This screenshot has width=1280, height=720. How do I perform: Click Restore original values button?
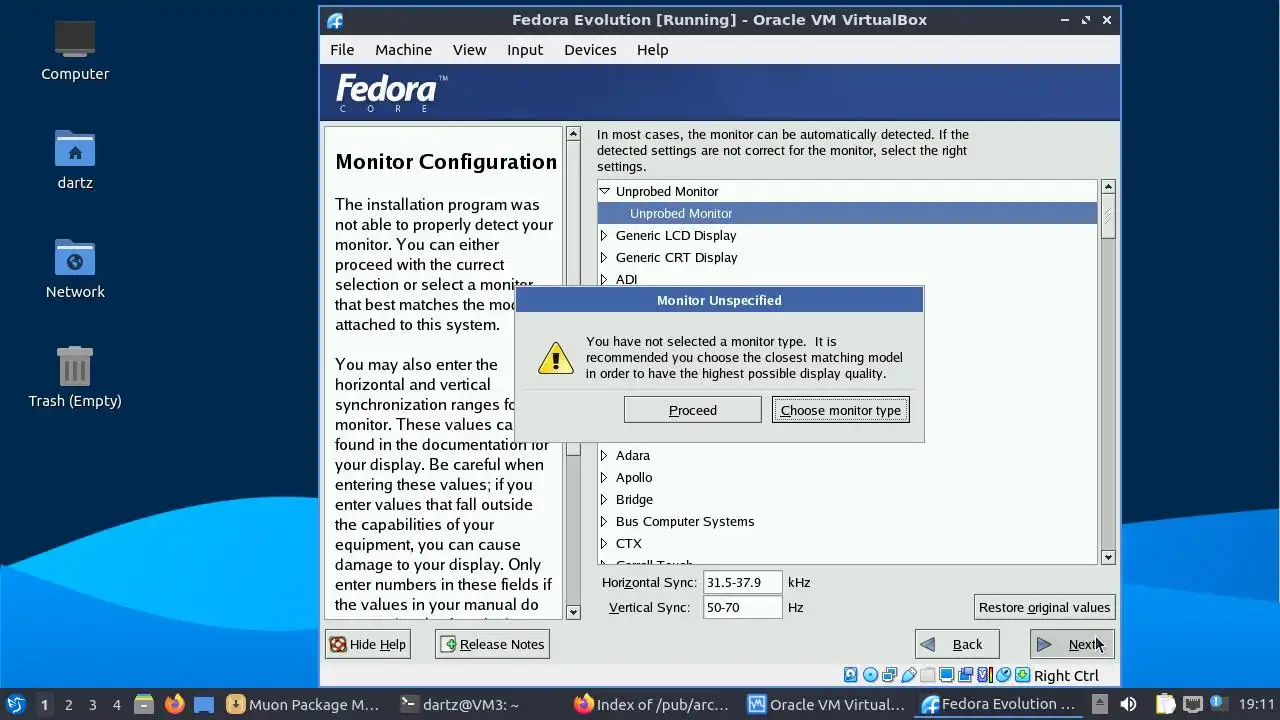pyautogui.click(x=1044, y=607)
